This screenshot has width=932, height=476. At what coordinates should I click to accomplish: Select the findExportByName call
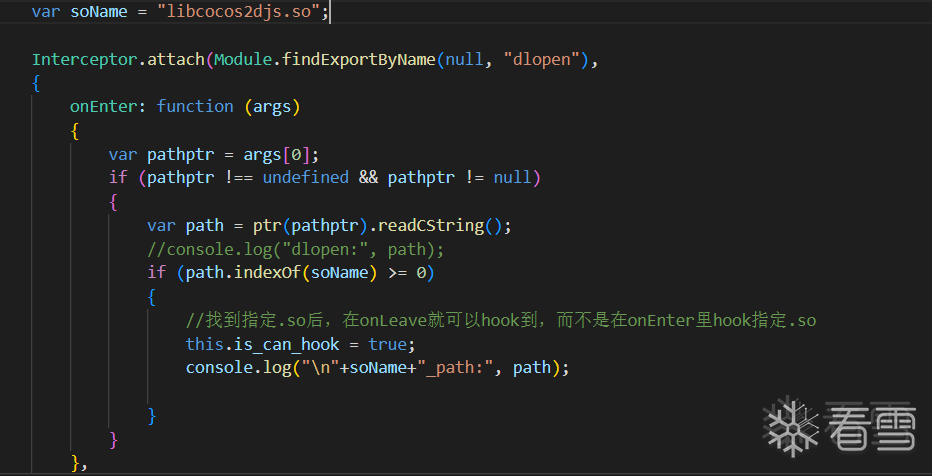coord(359,59)
